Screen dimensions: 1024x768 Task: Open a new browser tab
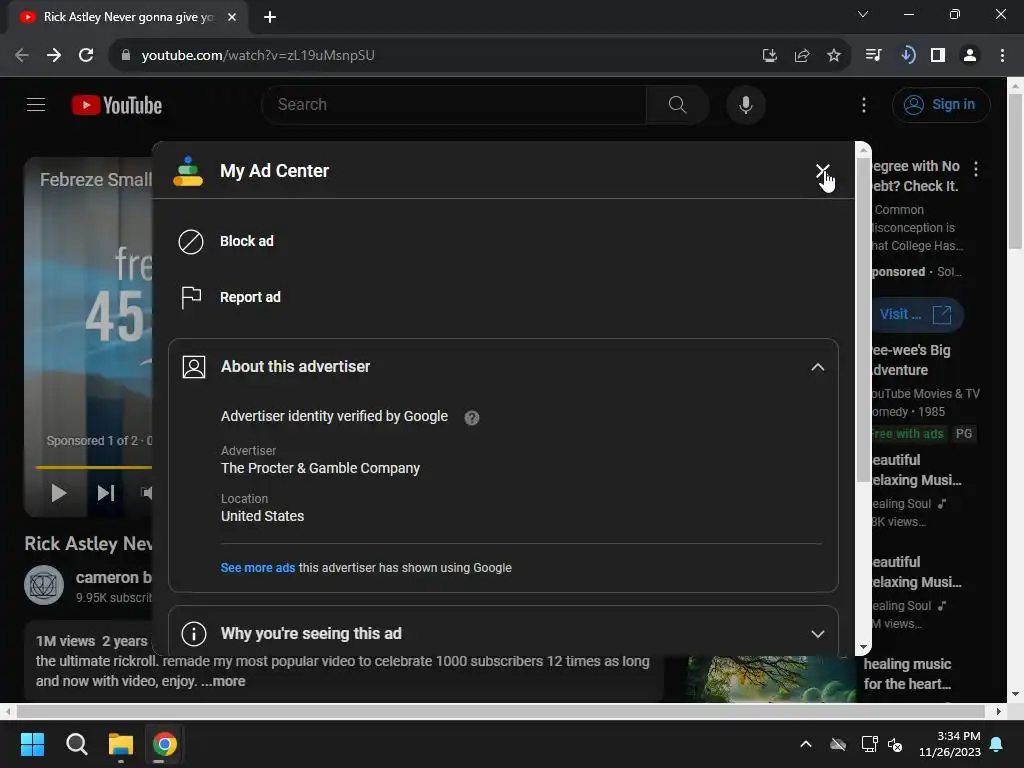270,17
